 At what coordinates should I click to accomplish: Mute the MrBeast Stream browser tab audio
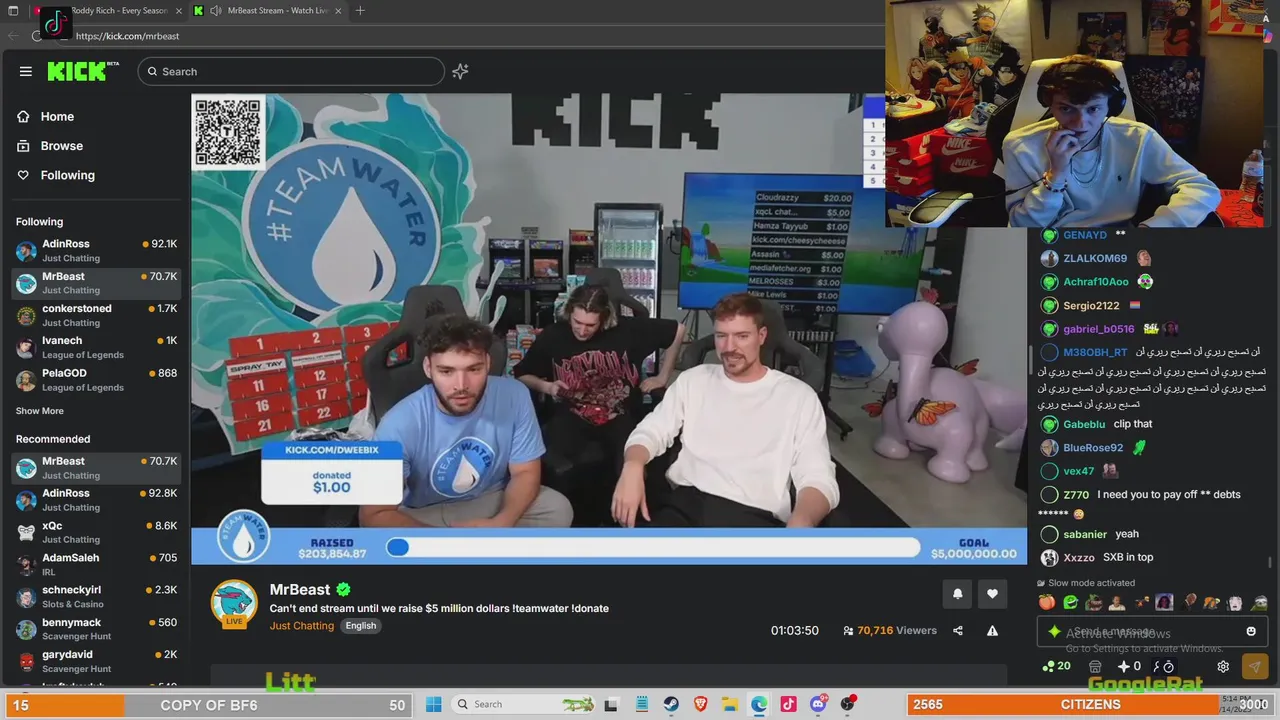(x=215, y=10)
